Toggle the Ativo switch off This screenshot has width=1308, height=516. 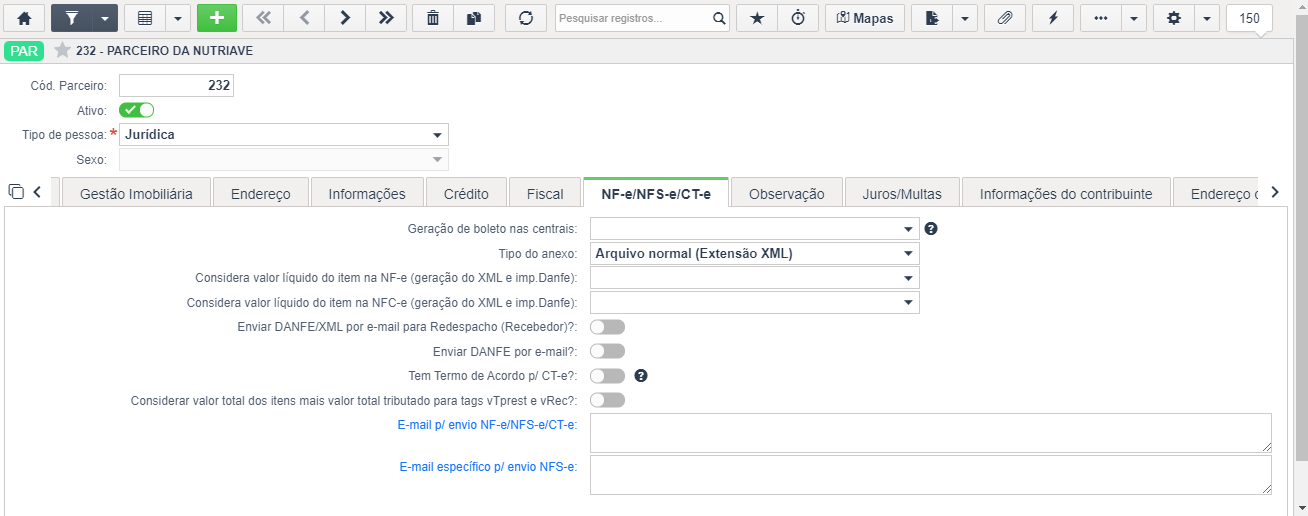point(136,110)
